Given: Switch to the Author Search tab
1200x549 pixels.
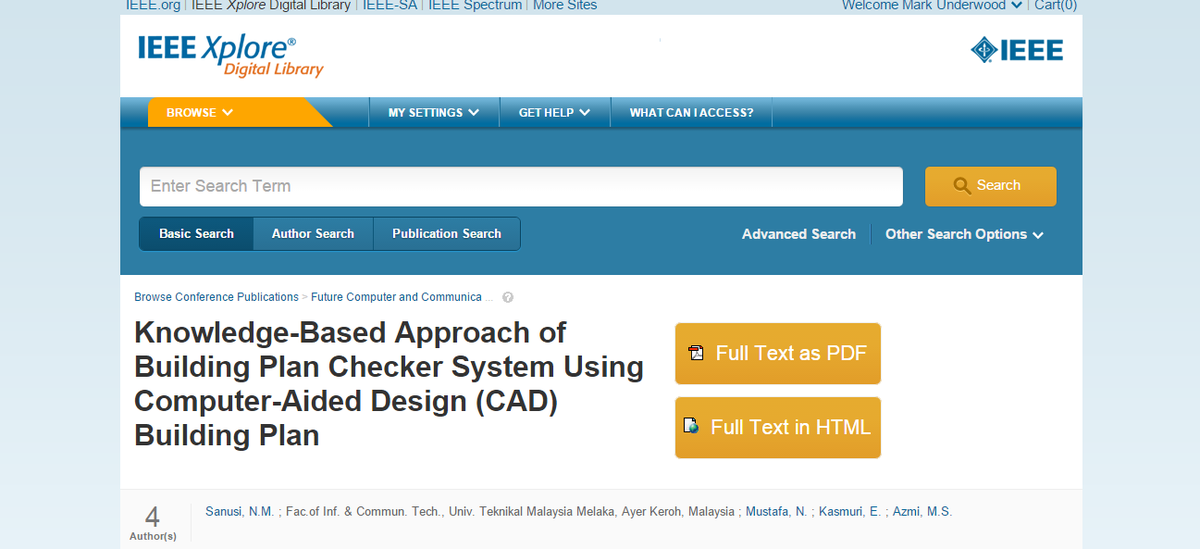Looking at the screenshot, I should point(313,234).
